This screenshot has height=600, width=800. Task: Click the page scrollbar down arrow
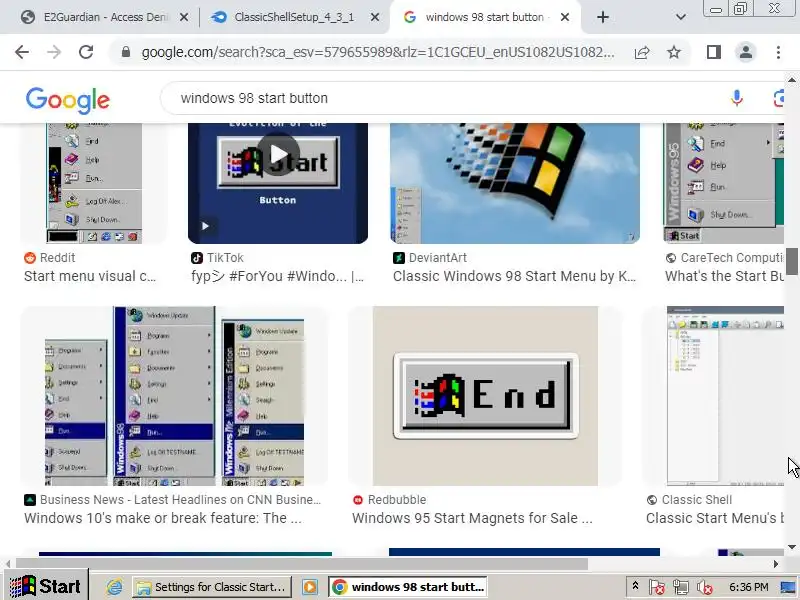click(792, 547)
